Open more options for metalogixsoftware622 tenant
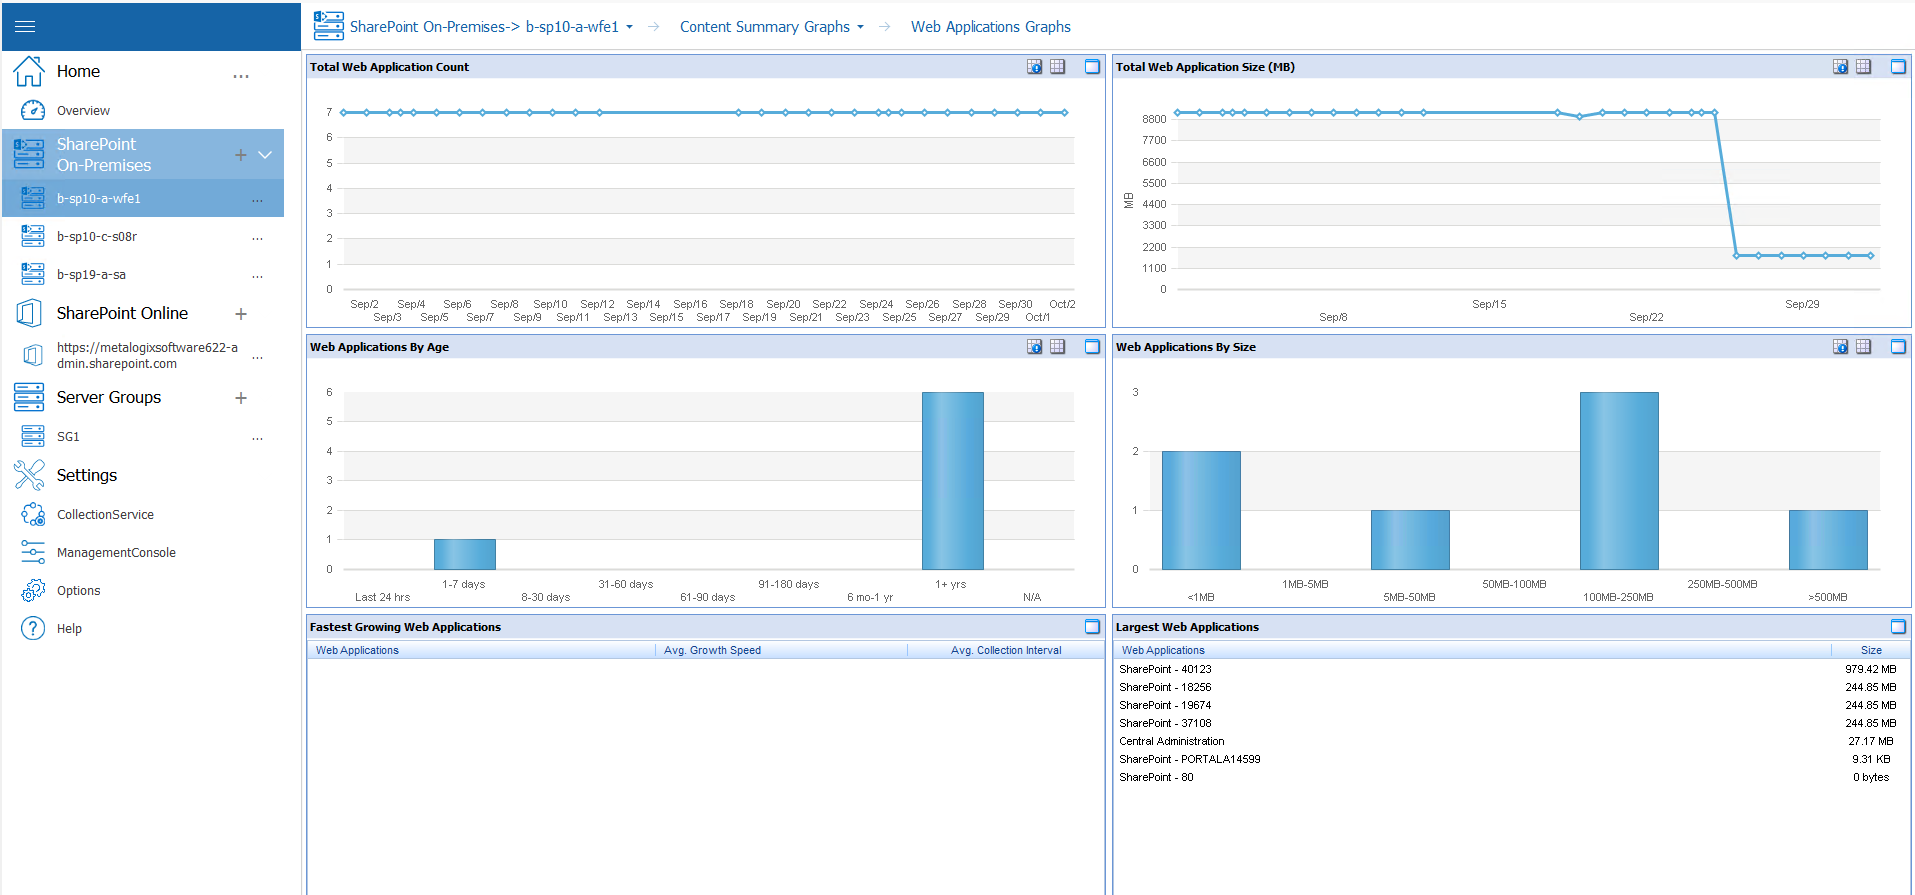1915x895 pixels. (x=257, y=357)
